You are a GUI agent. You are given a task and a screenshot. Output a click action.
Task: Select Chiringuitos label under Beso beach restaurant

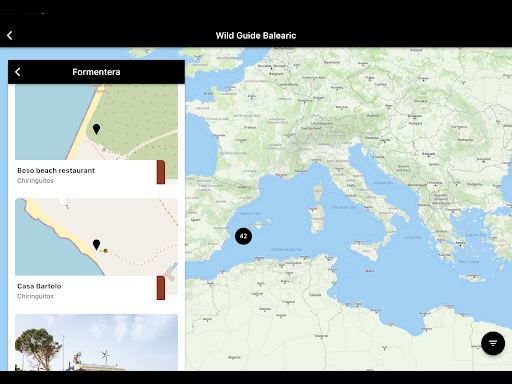tap(35, 180)
